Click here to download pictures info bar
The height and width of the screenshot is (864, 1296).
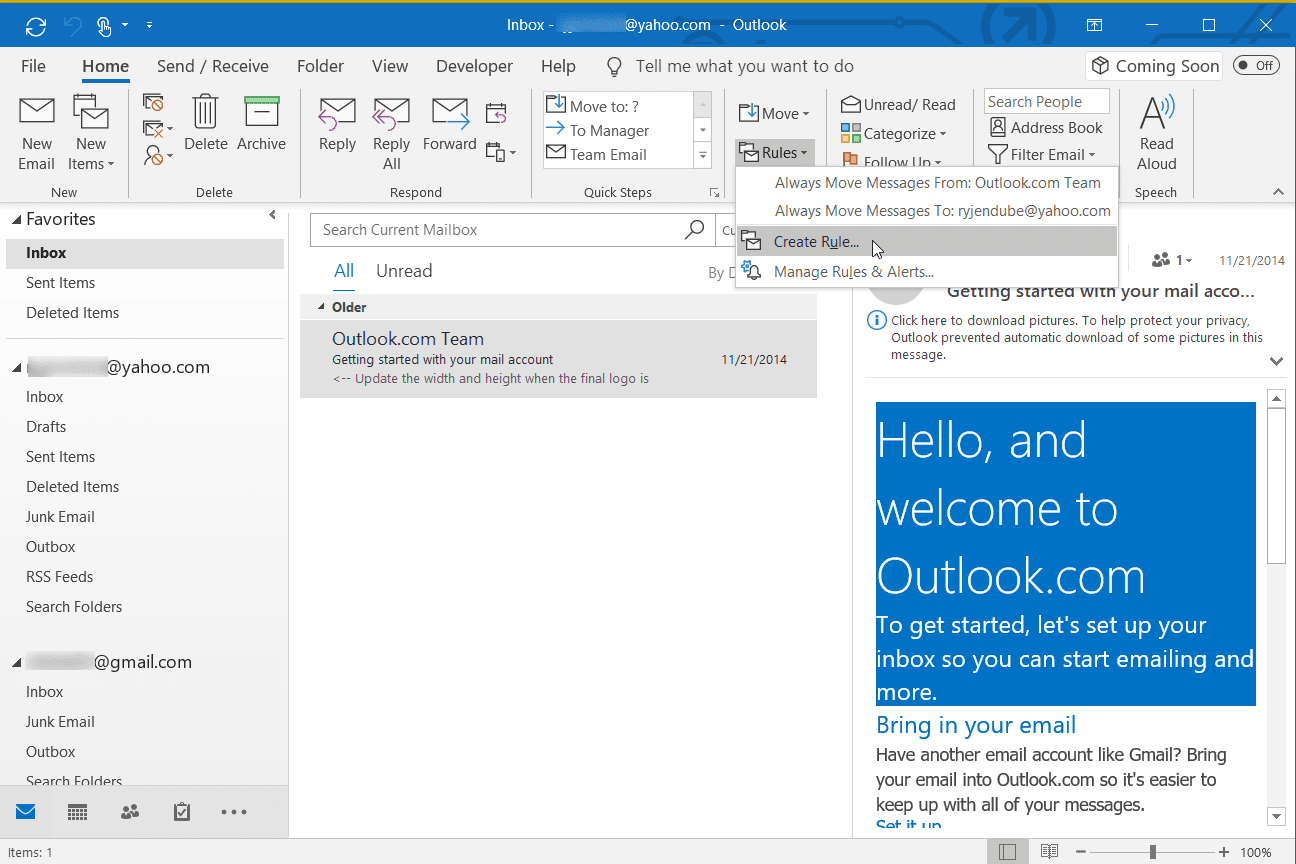tap(1066, 337)
